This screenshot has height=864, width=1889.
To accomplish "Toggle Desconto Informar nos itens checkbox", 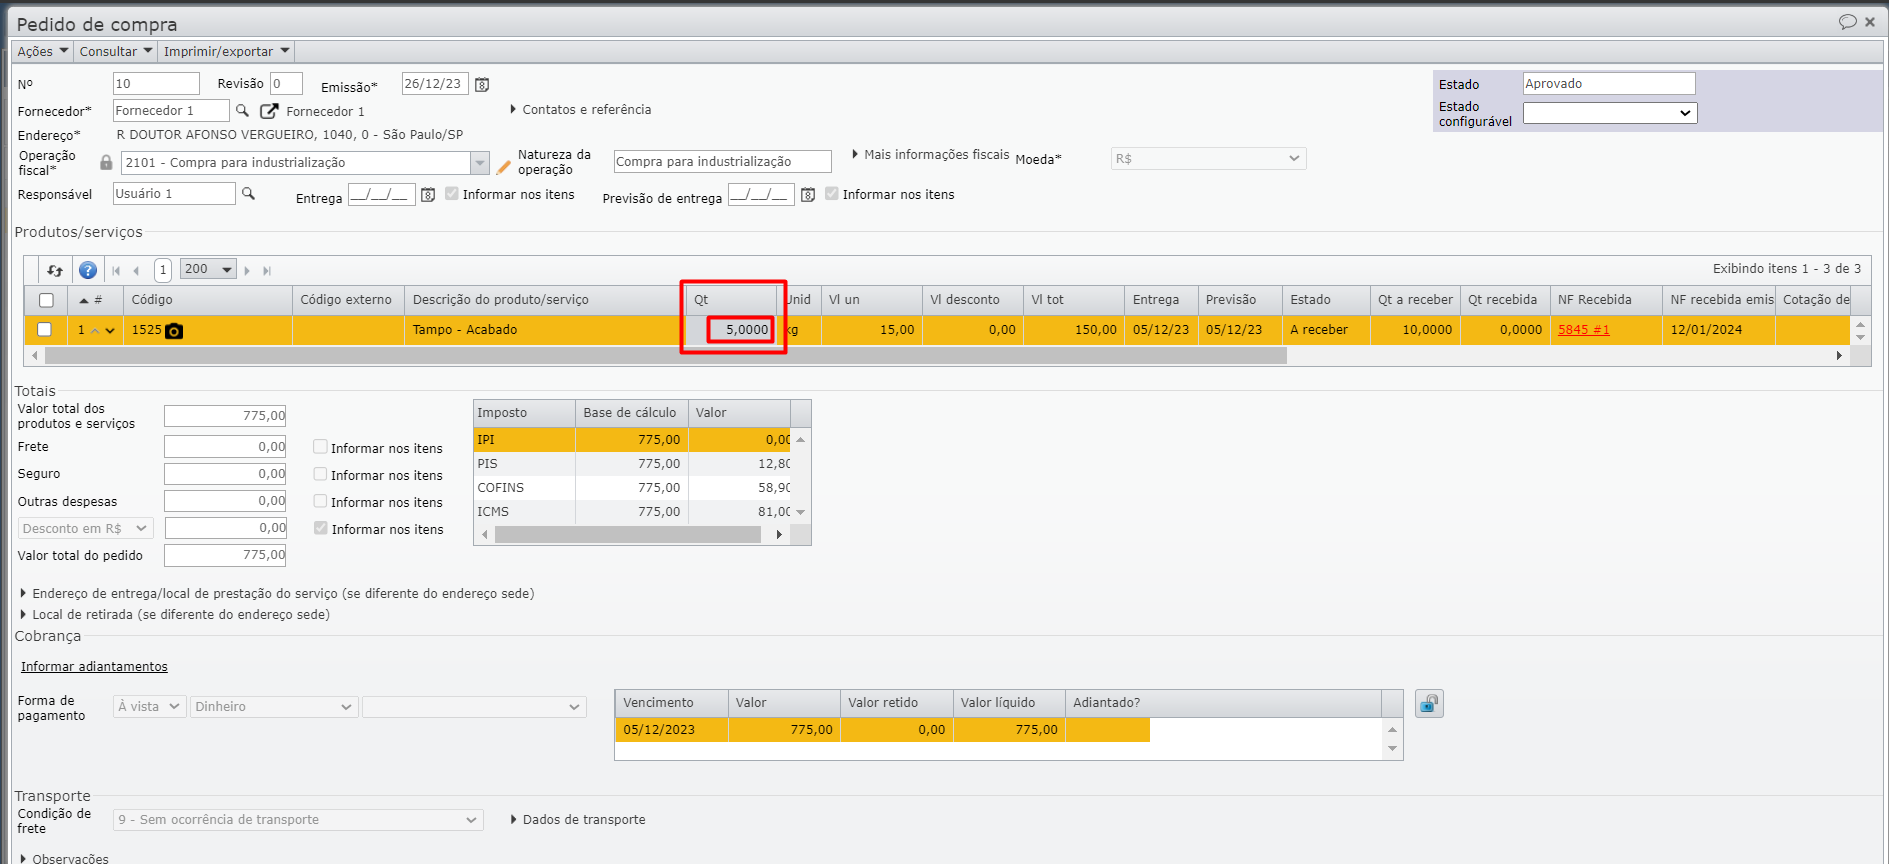I will pyautogui.click(x=320, y=528).
